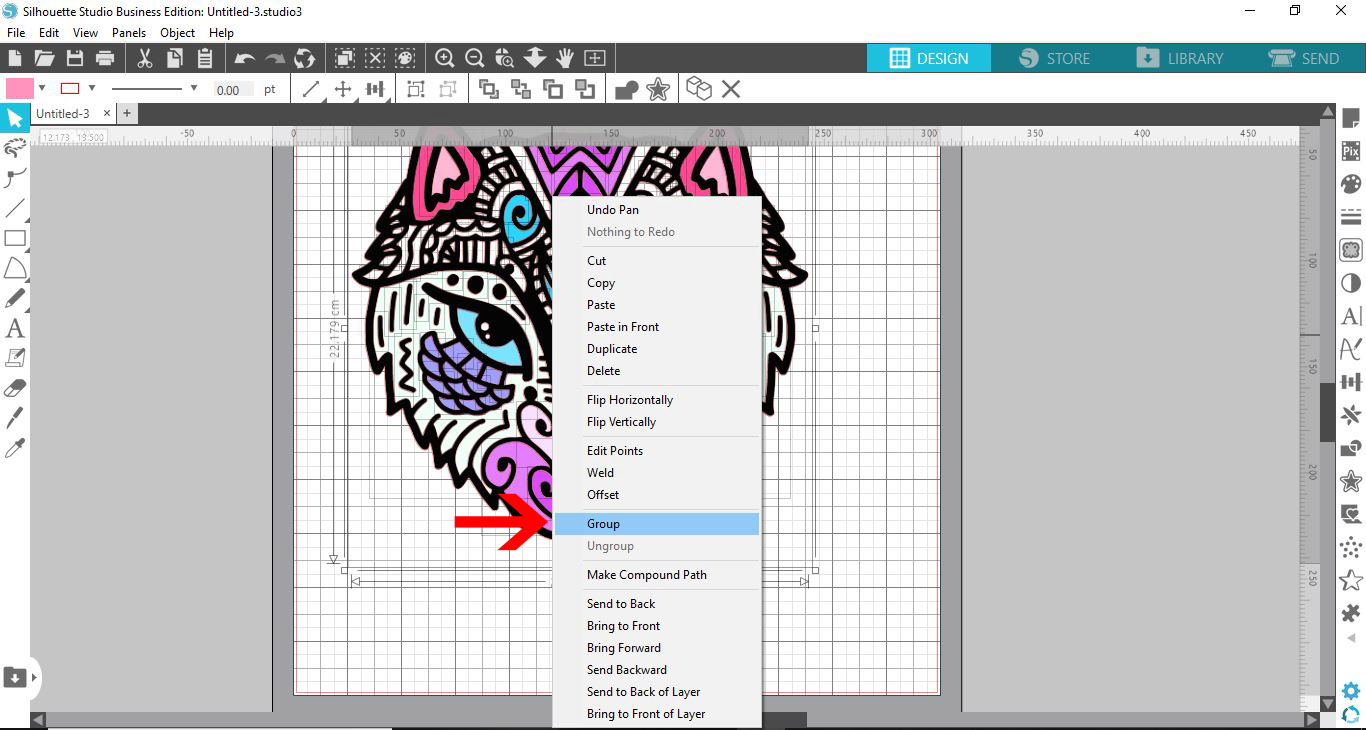Choose Duplicate in the context menu

[657, 349]
